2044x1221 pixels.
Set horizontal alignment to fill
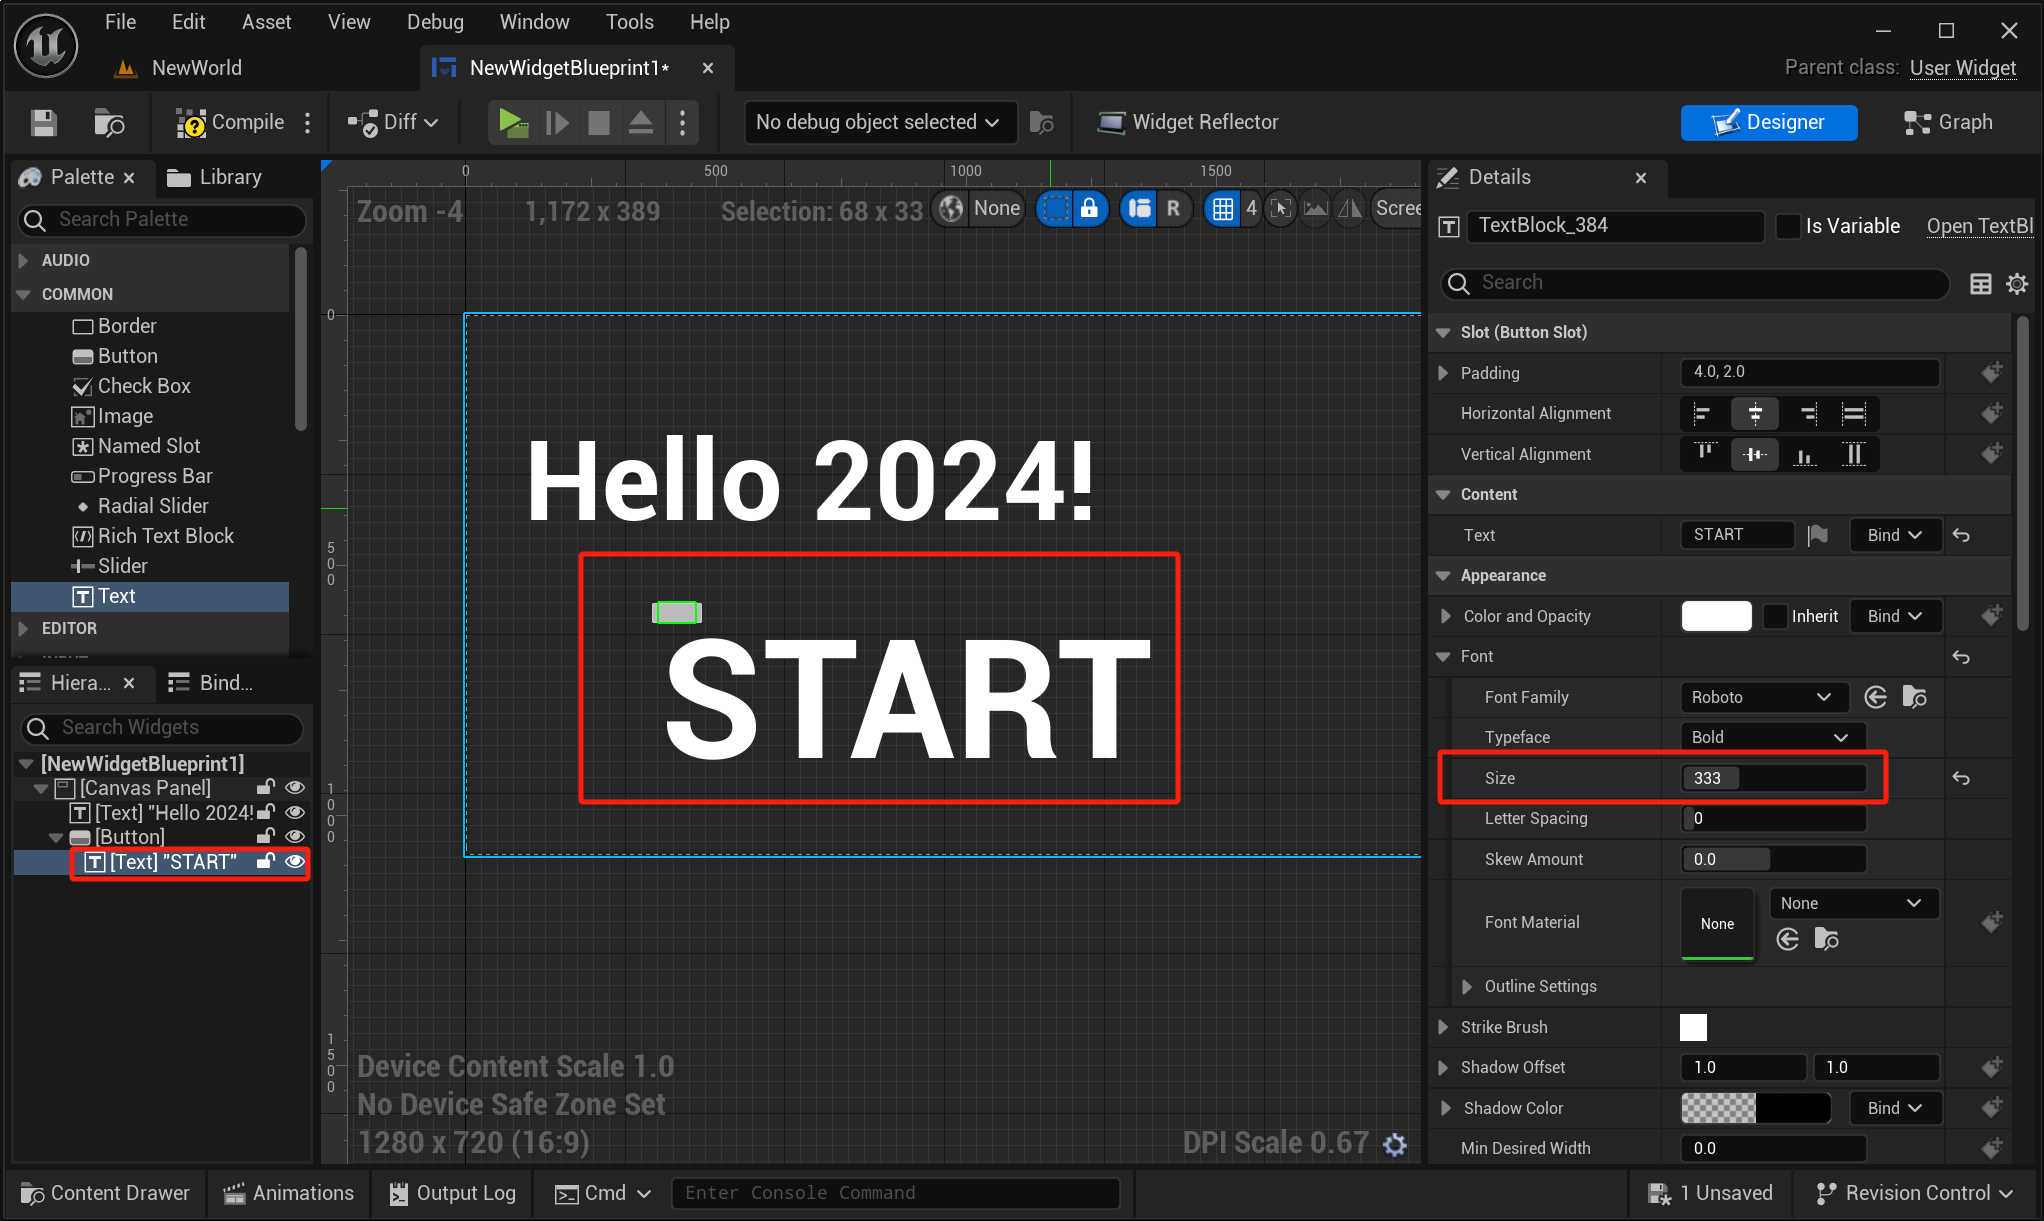(1853, 413)
